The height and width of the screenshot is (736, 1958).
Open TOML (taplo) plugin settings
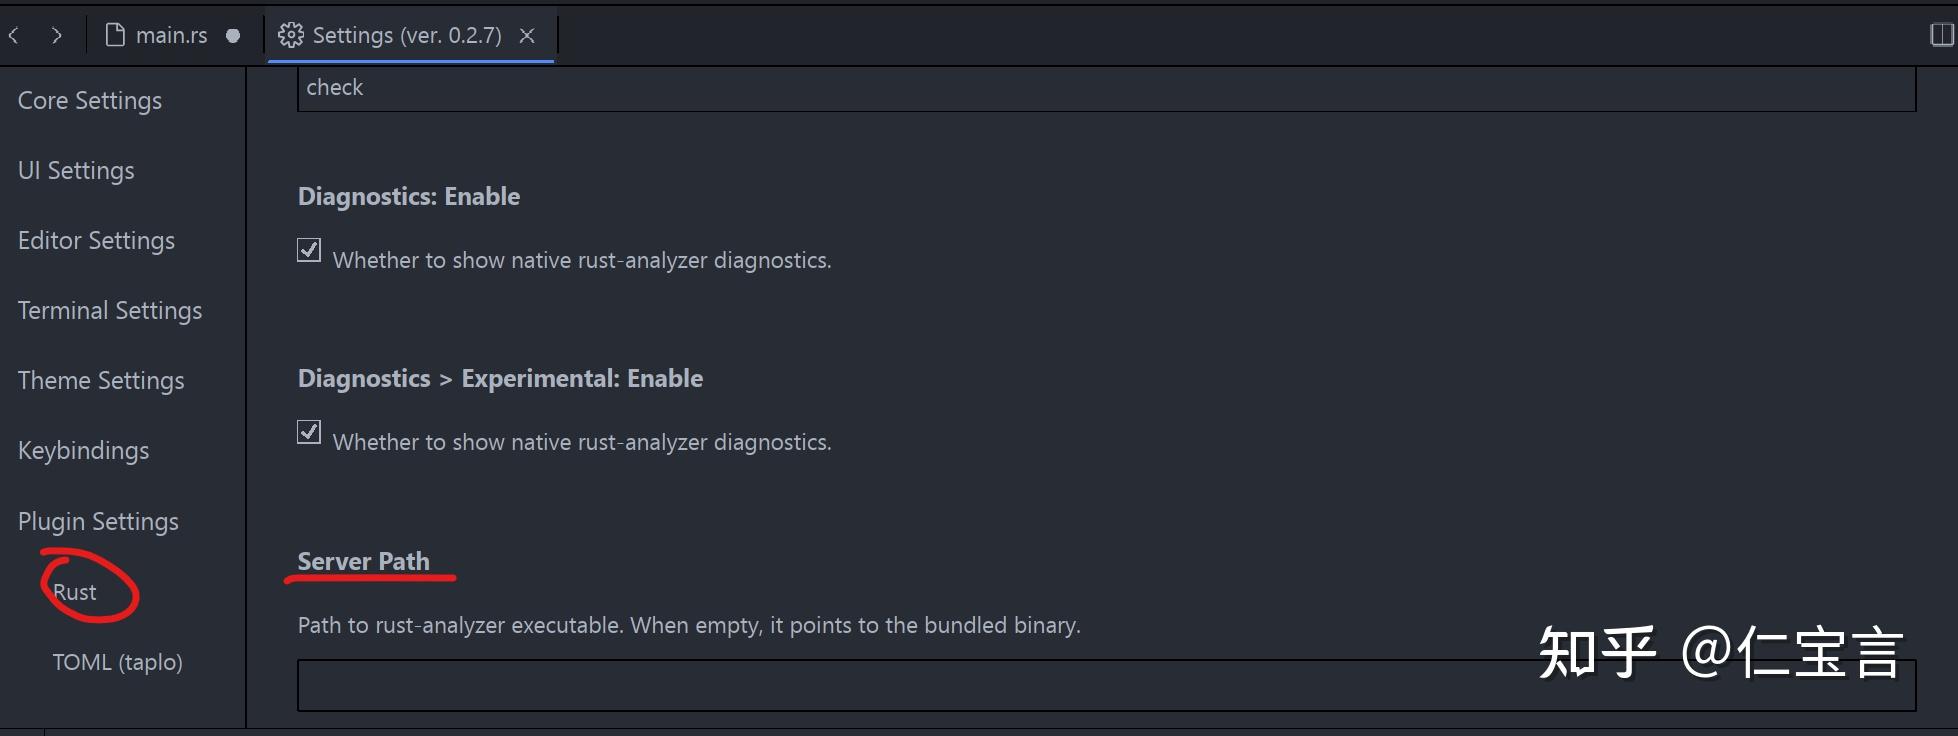click(x=117, y=662)
